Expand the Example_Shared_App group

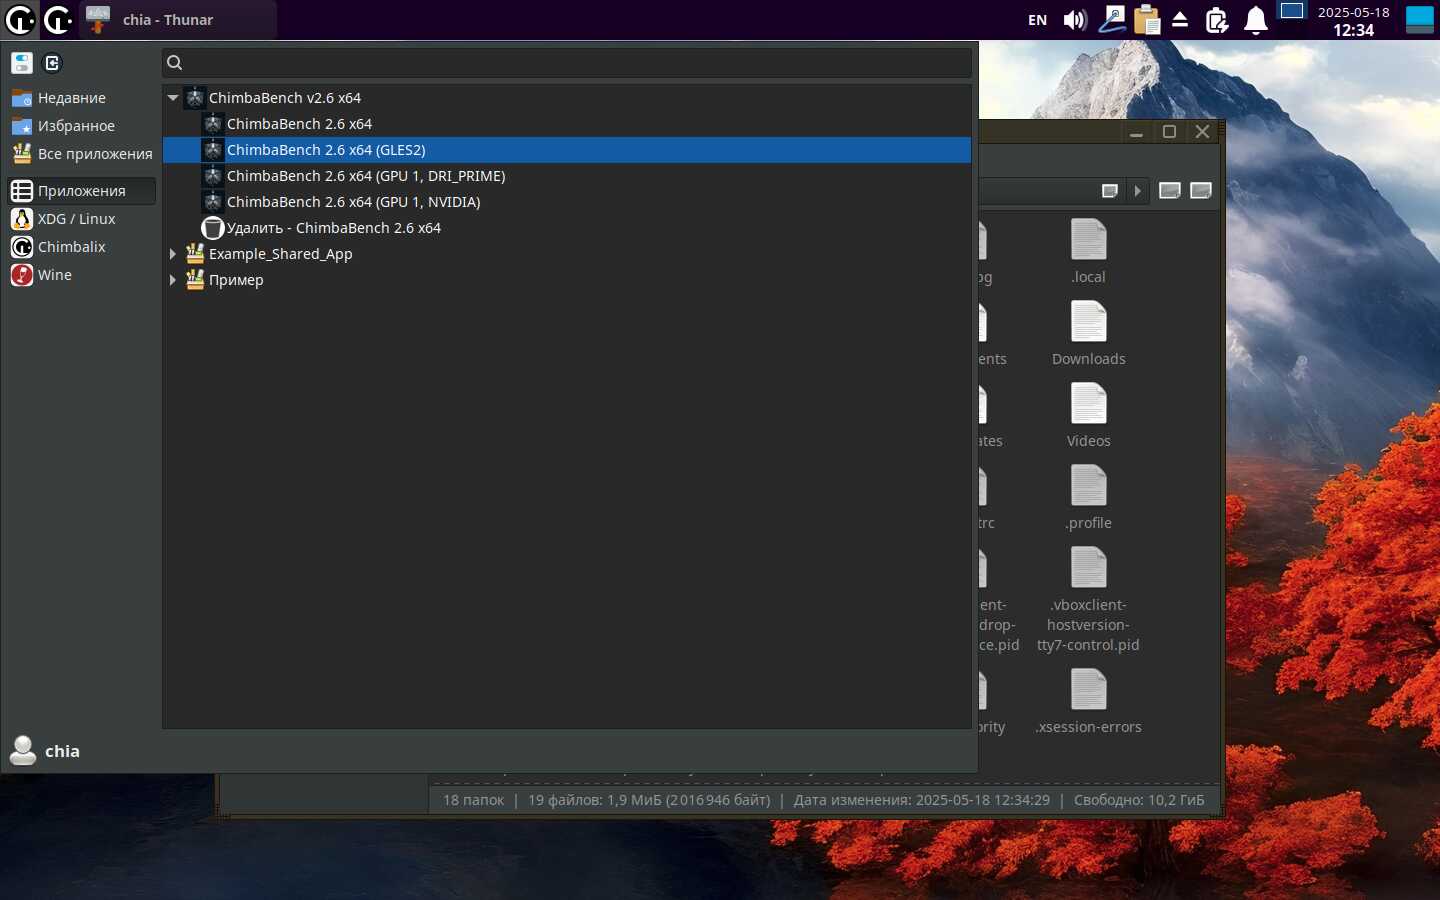173,254
